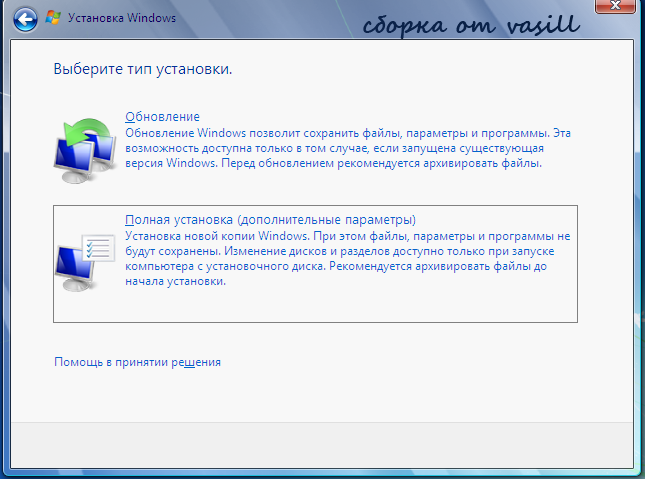Screen dimensions: 645x479
Task: Click the description starting Установка новой копии Windows
Action: click(x=348, y=258)
